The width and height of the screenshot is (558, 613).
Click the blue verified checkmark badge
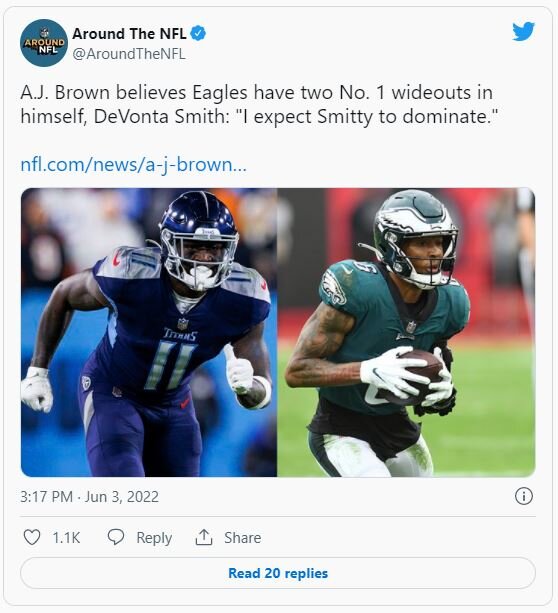click(x=198, y=34)
